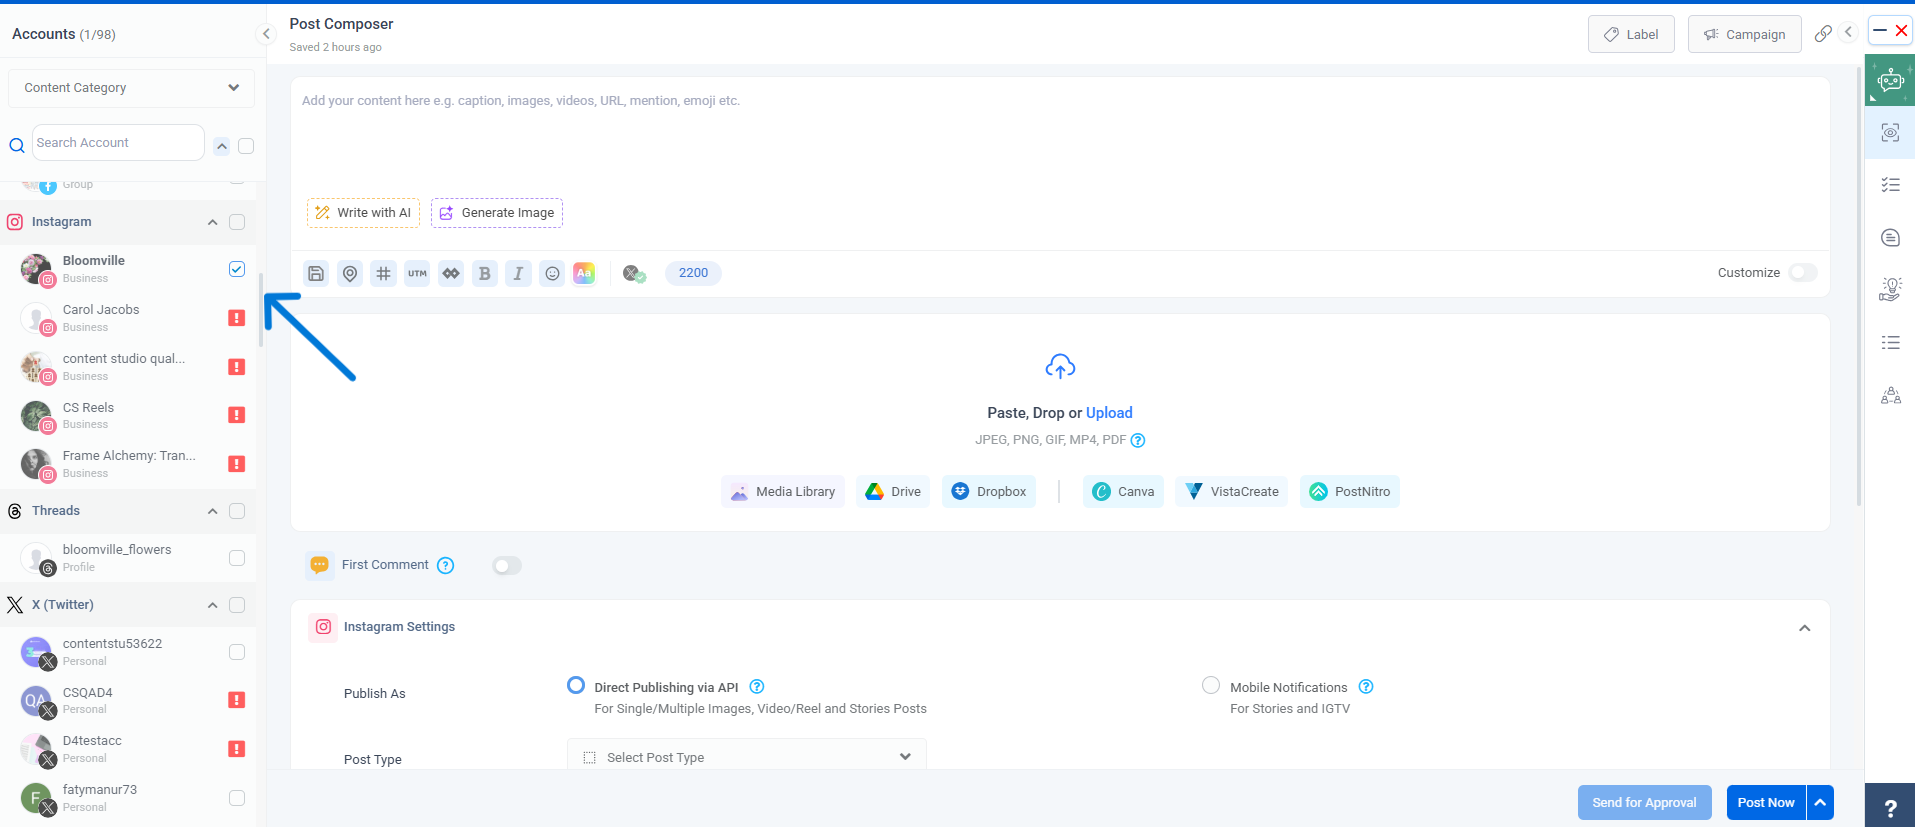Collapse the Instagram Settings section
The height and width of the screenshot is (827, 1915).
[x=1805, y=628]
